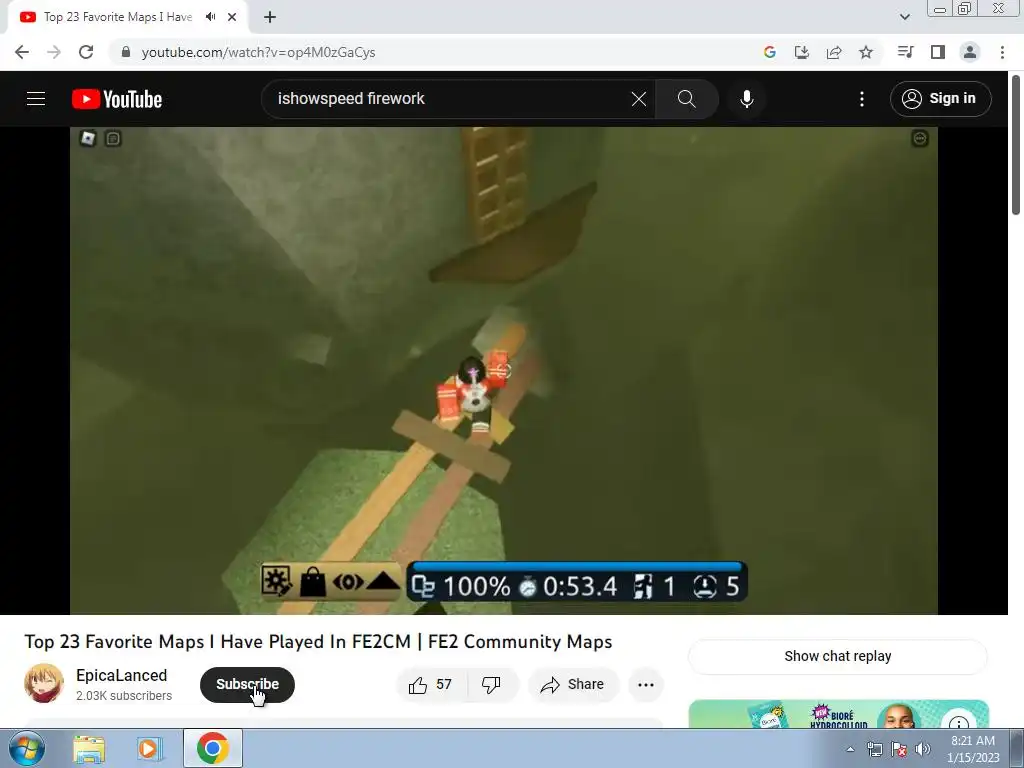Click the Sign in button

[940, 99]
